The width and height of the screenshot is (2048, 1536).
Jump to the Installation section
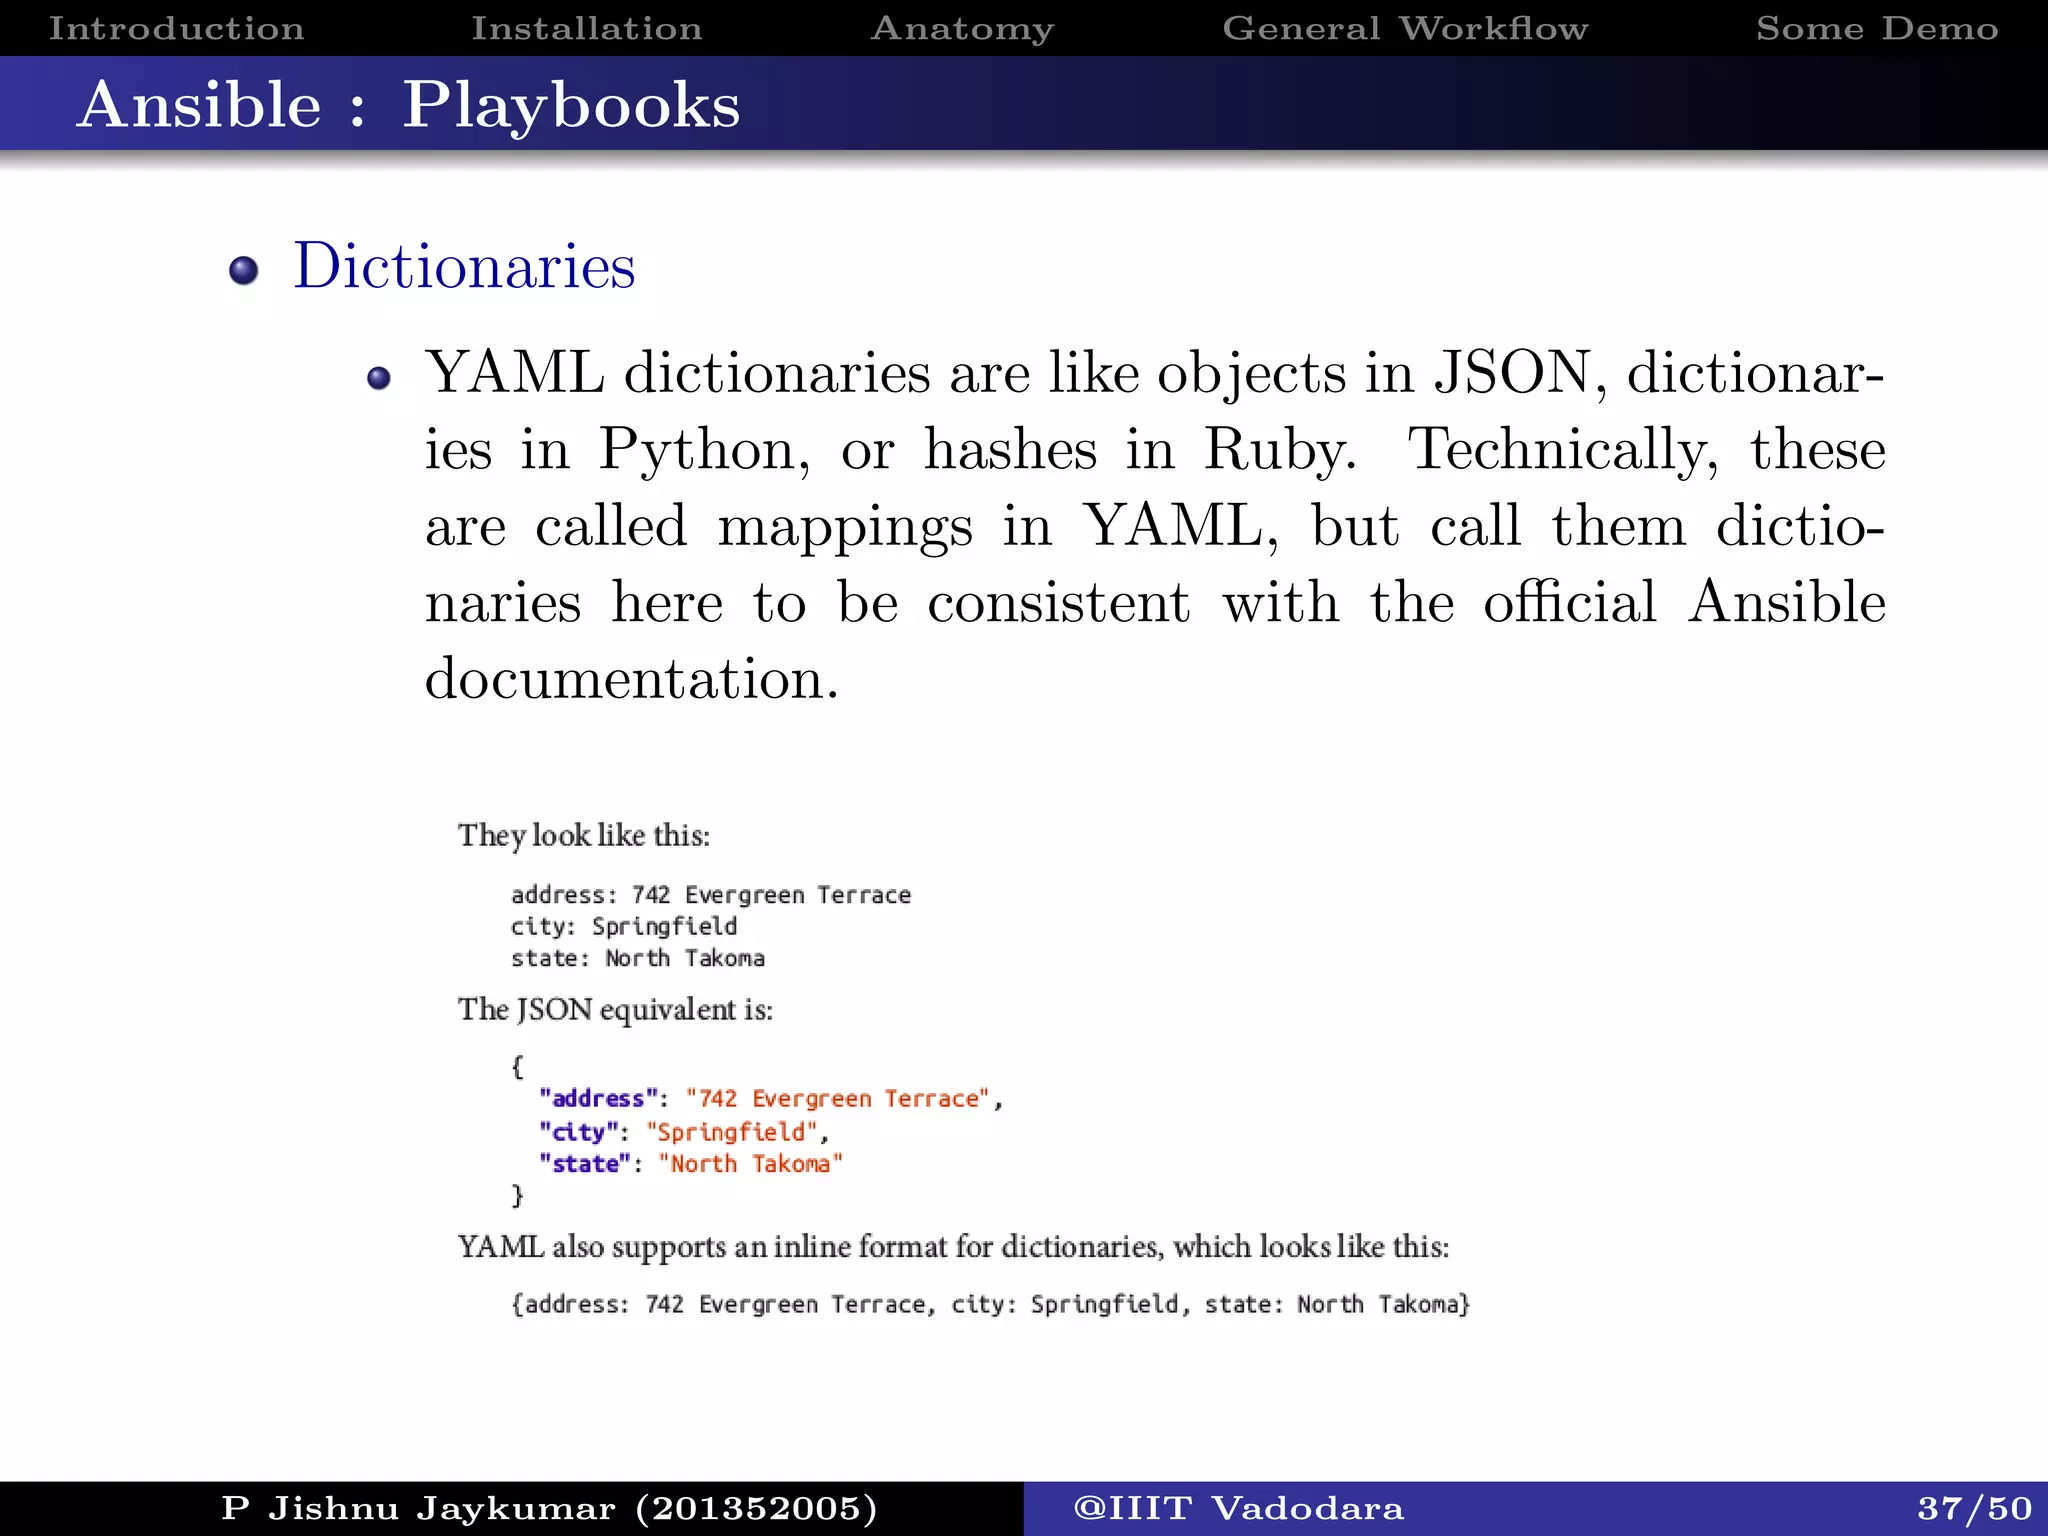pyautogui.click(x=587, y=28)
